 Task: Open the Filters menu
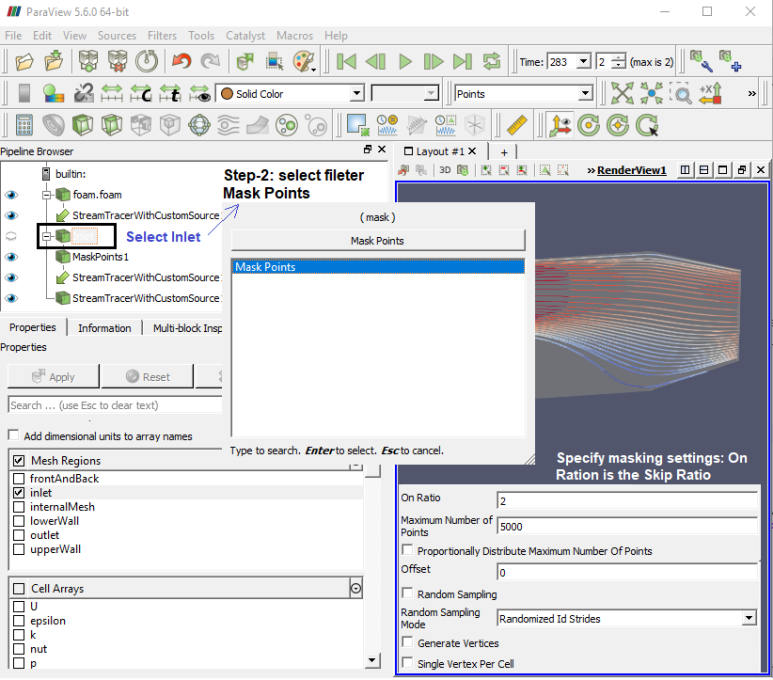(162, 36)
